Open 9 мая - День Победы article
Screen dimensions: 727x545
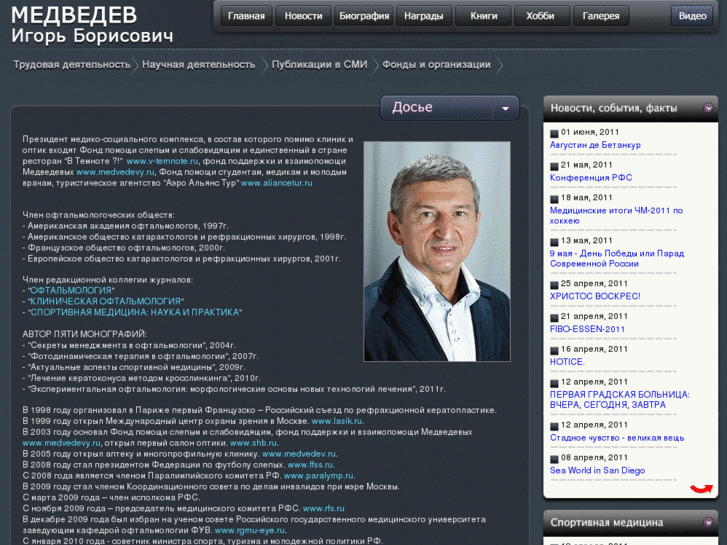click(617, 258)
